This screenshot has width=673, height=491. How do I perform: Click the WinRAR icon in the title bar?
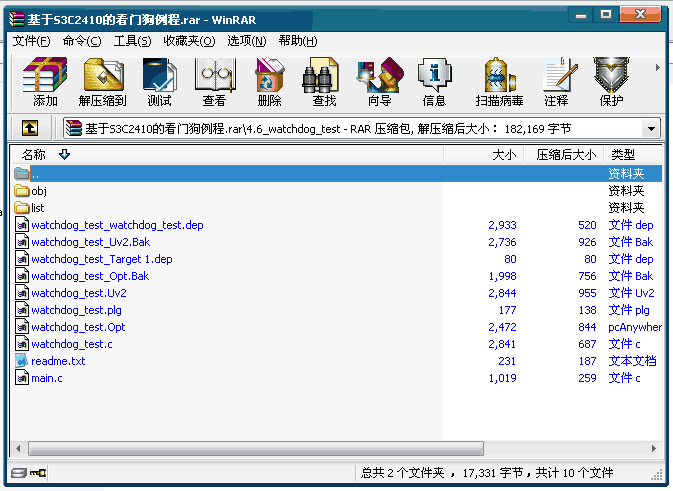click(x=17, y=19)
